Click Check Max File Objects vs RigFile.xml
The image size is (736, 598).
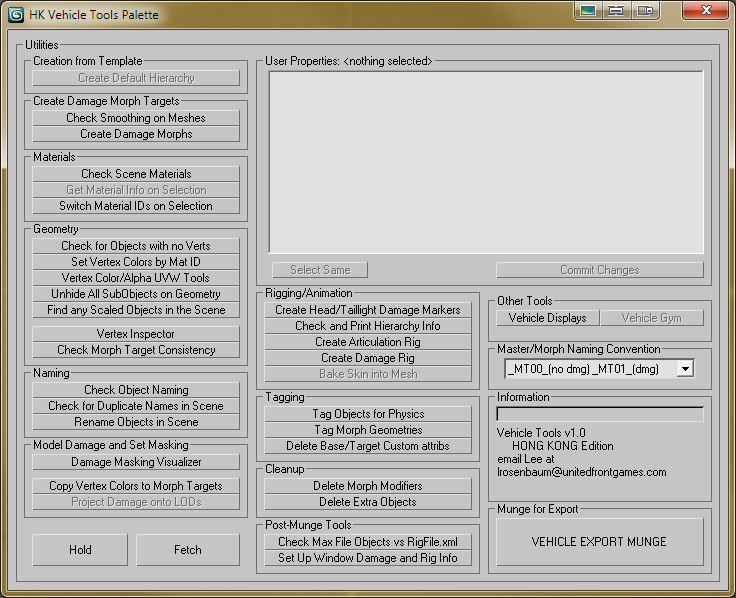[368, 542]
